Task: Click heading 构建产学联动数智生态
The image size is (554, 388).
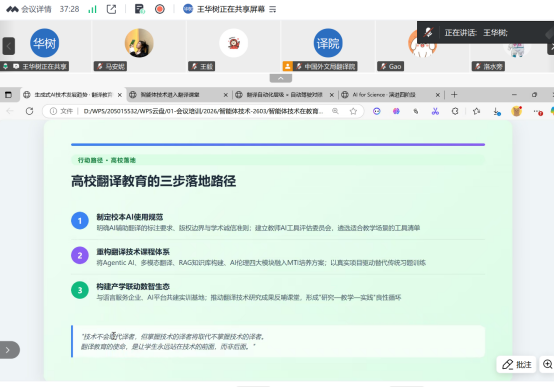Action: (x=133, y=286)
